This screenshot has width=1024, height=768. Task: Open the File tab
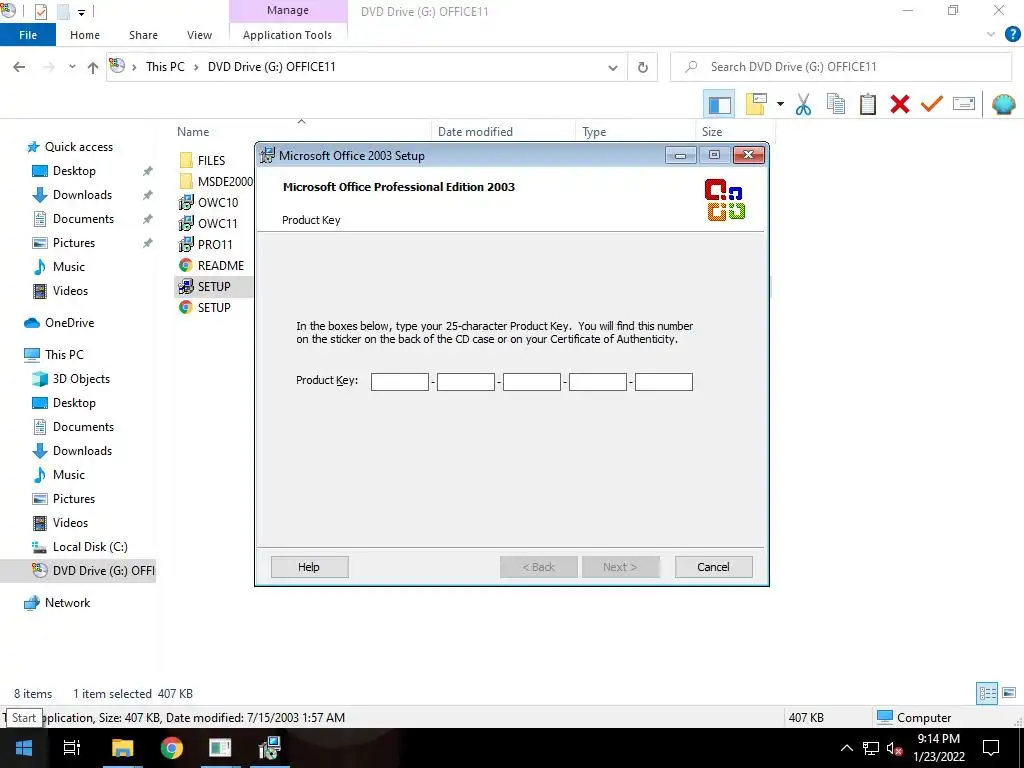[28, 35]
